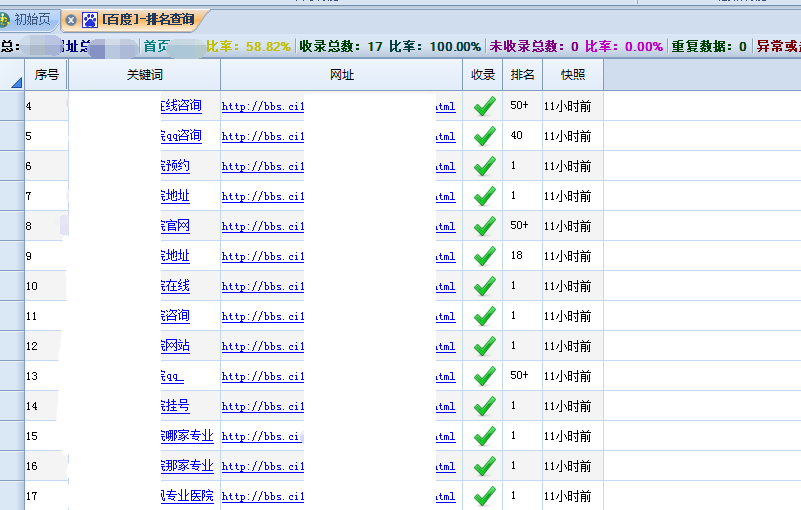801x510 pixels.
Task: Click the 未收录总数: 0 status entry
Action: [x=534, y=47]
